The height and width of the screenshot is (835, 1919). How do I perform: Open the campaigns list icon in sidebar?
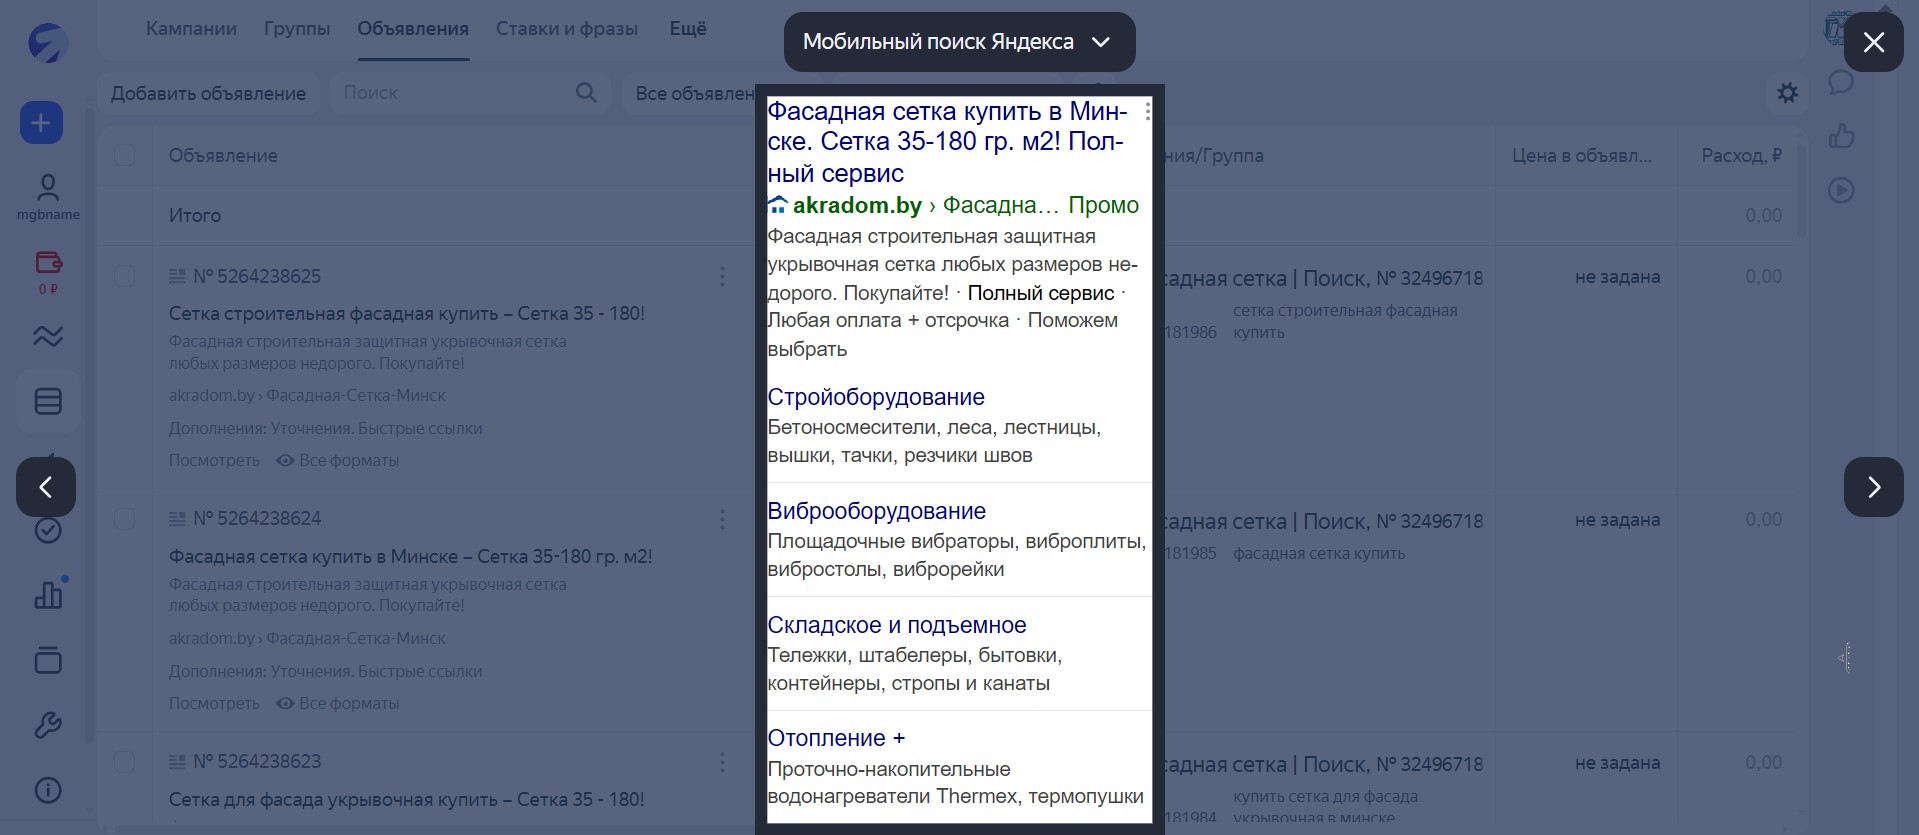tap(48, 401)
